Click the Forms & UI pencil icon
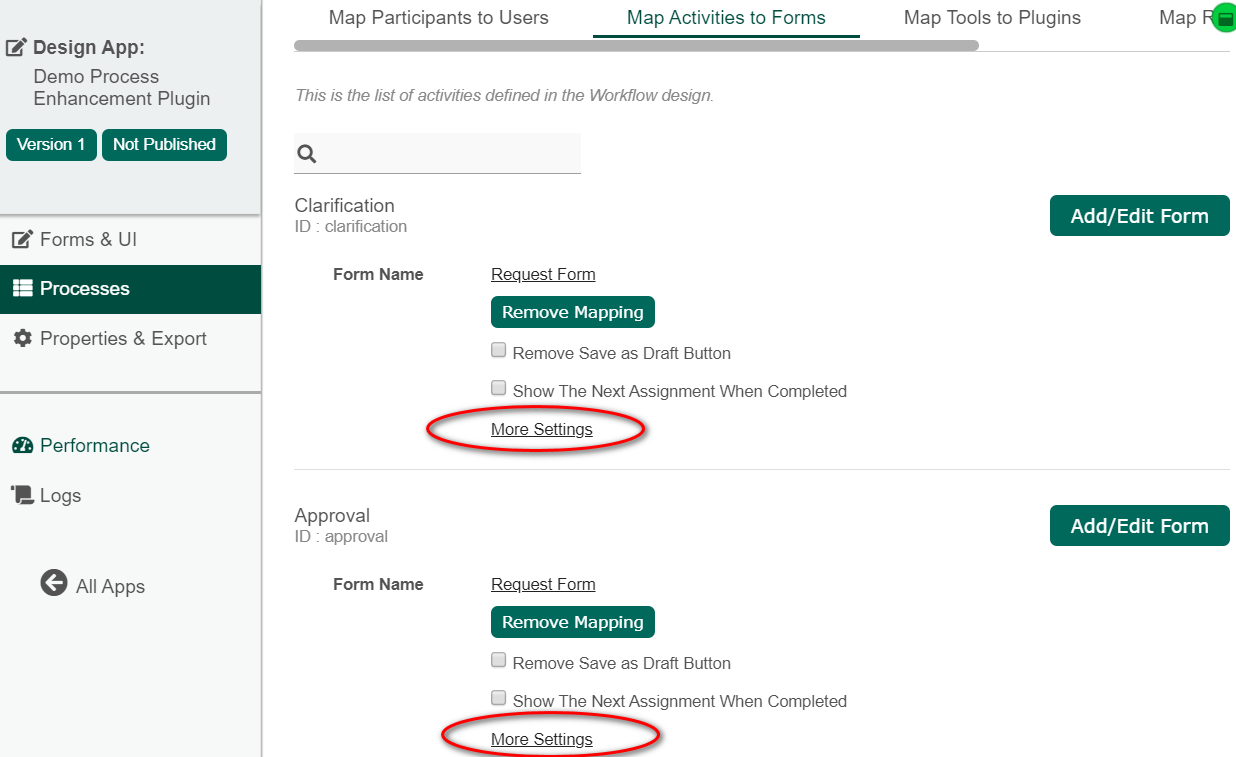This screenshot has width=1236, height=757. [x=22, y=240]
